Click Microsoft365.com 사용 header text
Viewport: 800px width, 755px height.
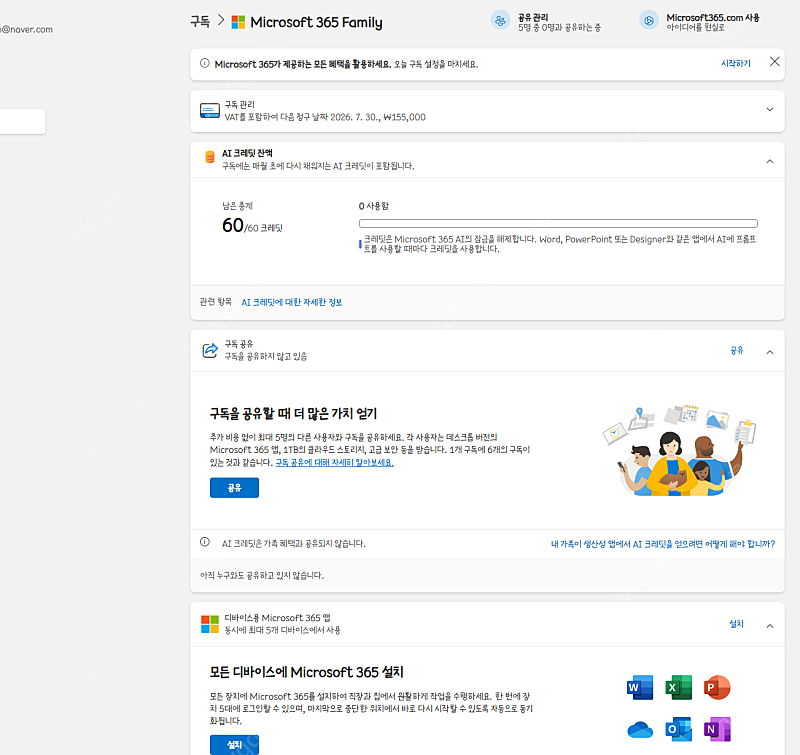point(713,17)
